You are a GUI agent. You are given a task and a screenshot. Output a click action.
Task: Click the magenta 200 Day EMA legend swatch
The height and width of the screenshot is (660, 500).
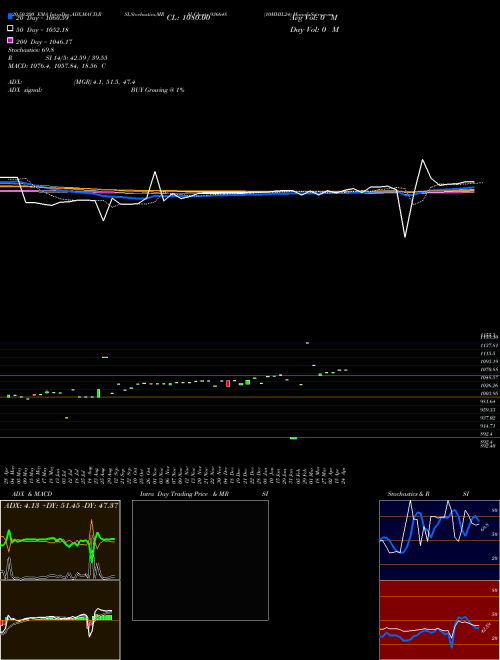[10, 40]
